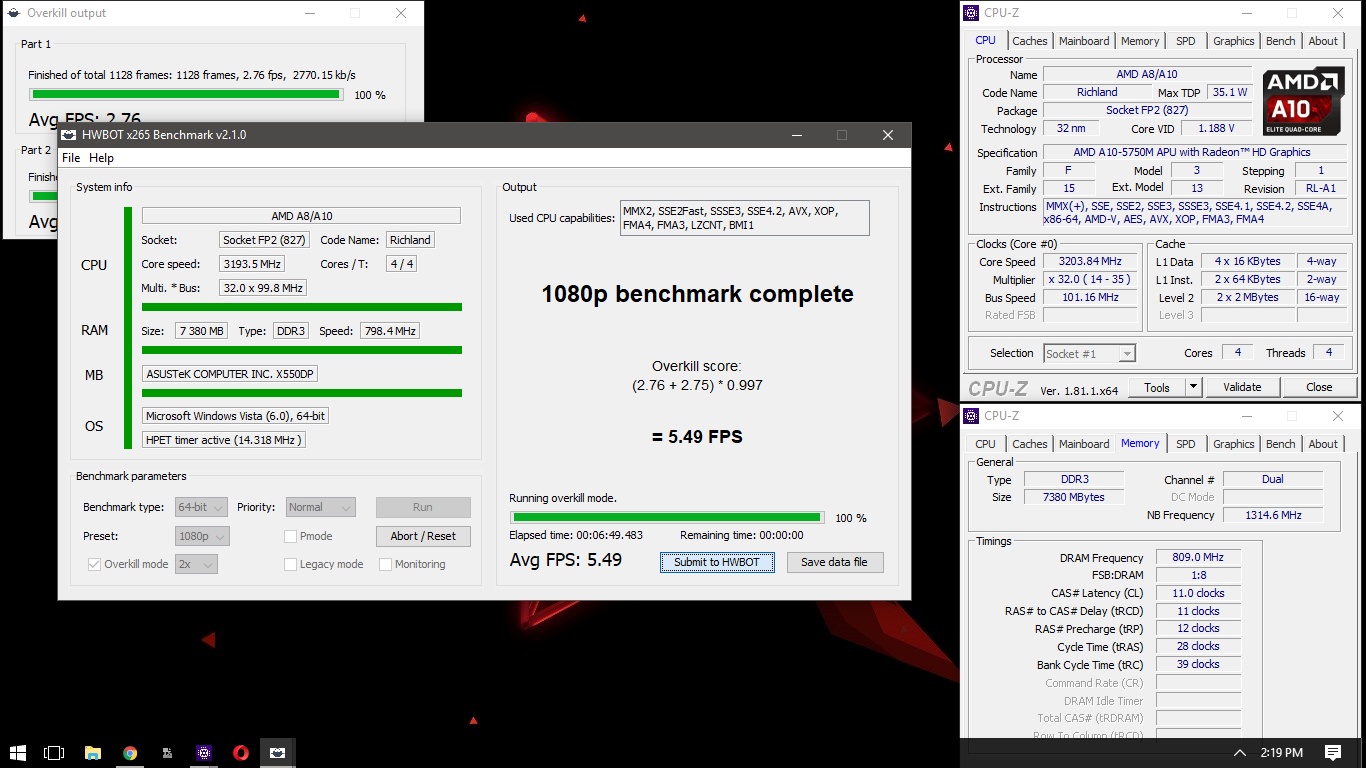This screenshot has height=768, width=1366.
Task: Click the Part 1 progress bar in Overkill output
Action: (x=186, y=95)
